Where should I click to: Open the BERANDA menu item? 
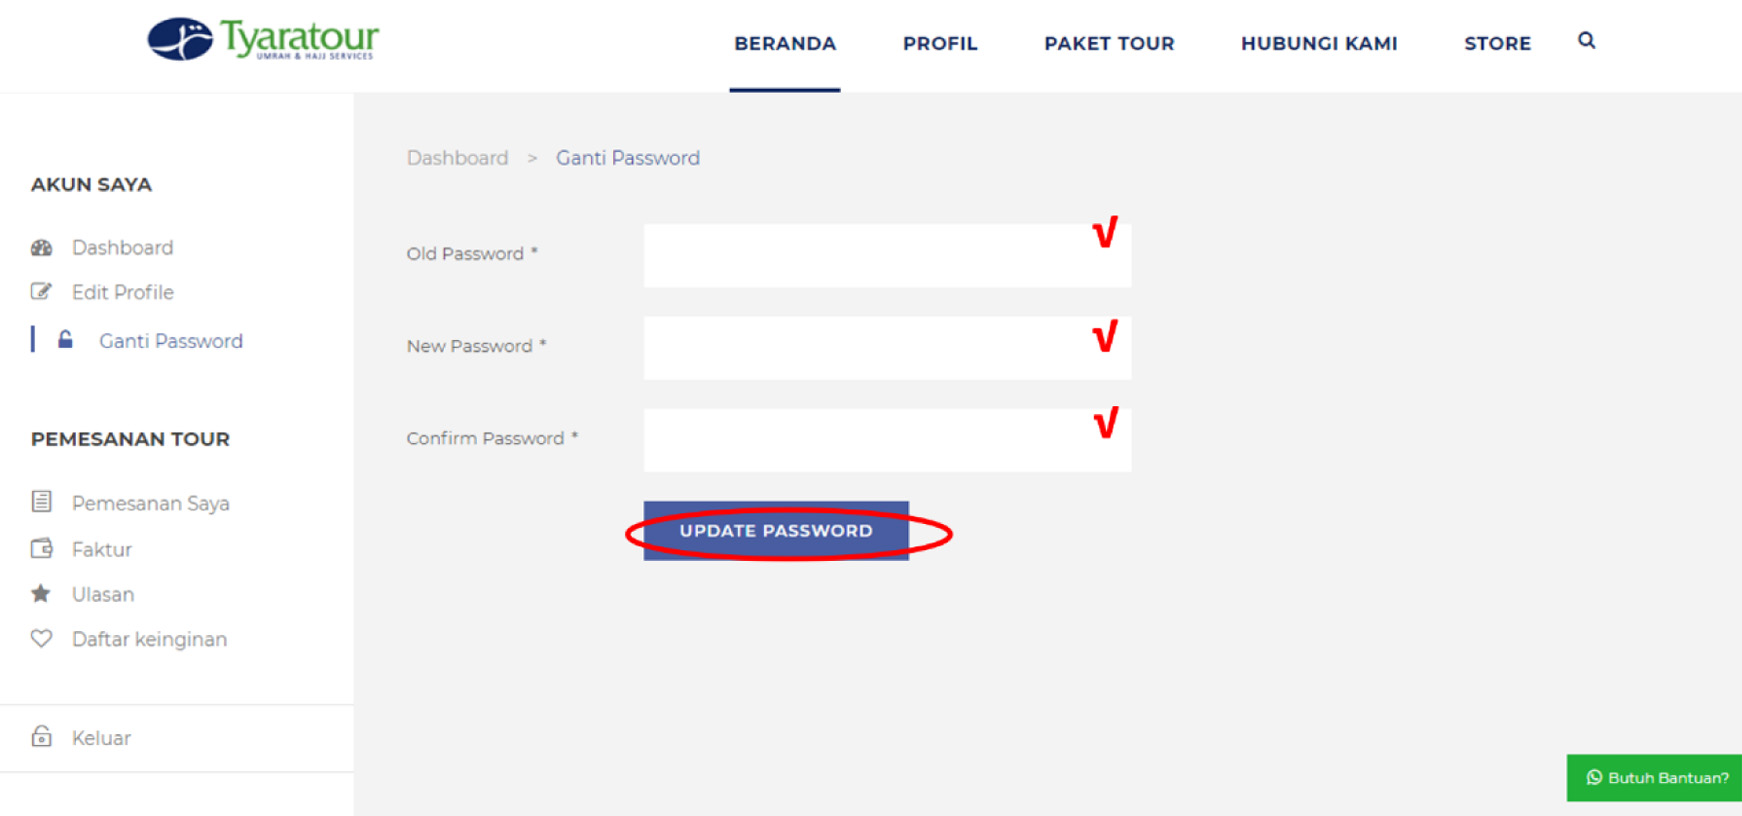[x=785, y=44]
